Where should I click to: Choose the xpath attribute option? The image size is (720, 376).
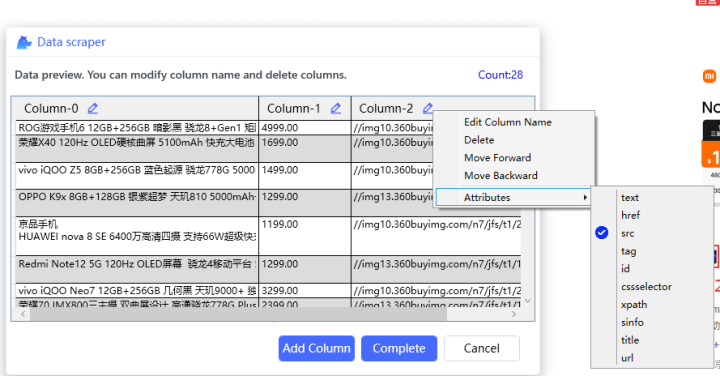click(x=634, y=304)
